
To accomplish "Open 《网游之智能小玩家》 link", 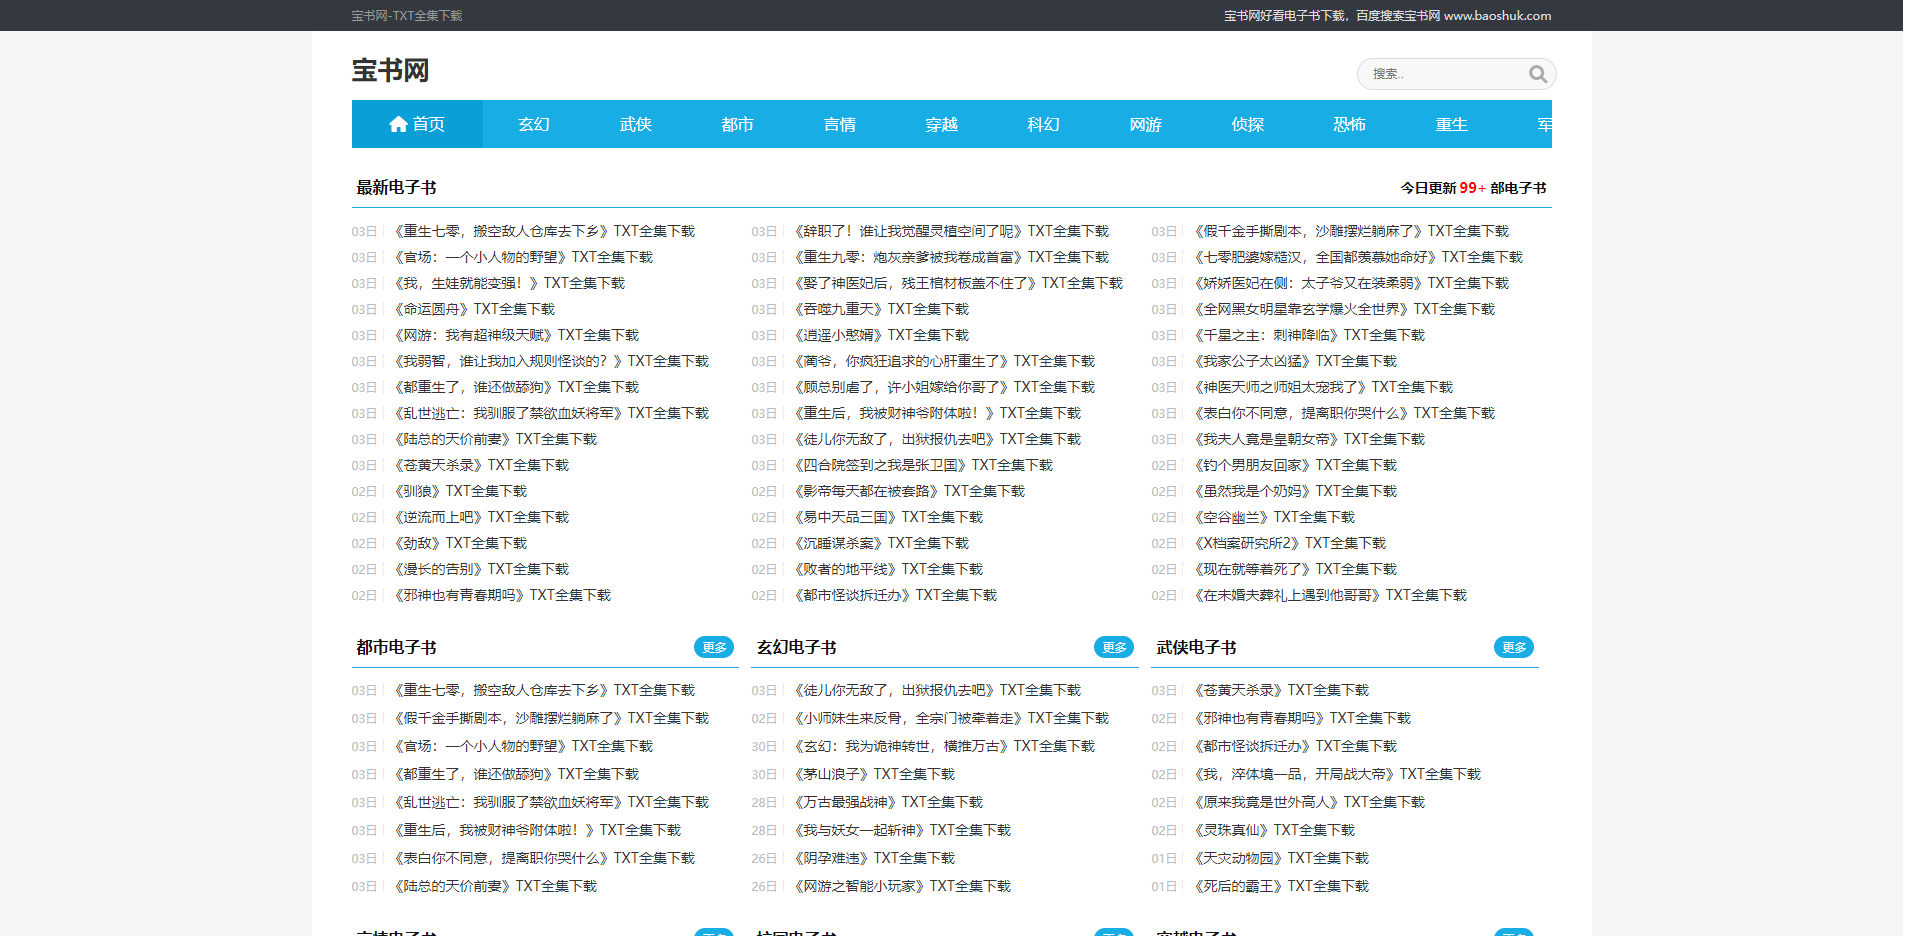I will (900, 886).
